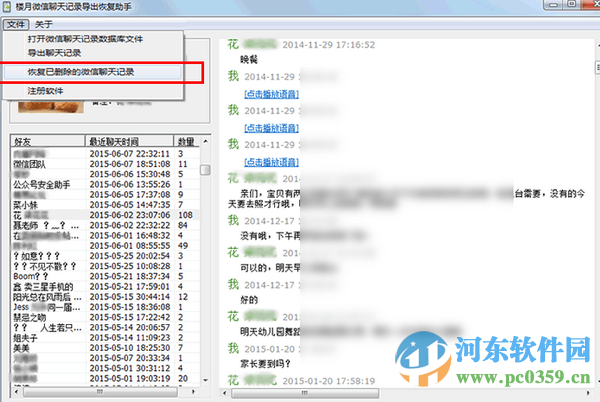Click the row dated 2015-05-14 20:06:57

click(105, 327)
